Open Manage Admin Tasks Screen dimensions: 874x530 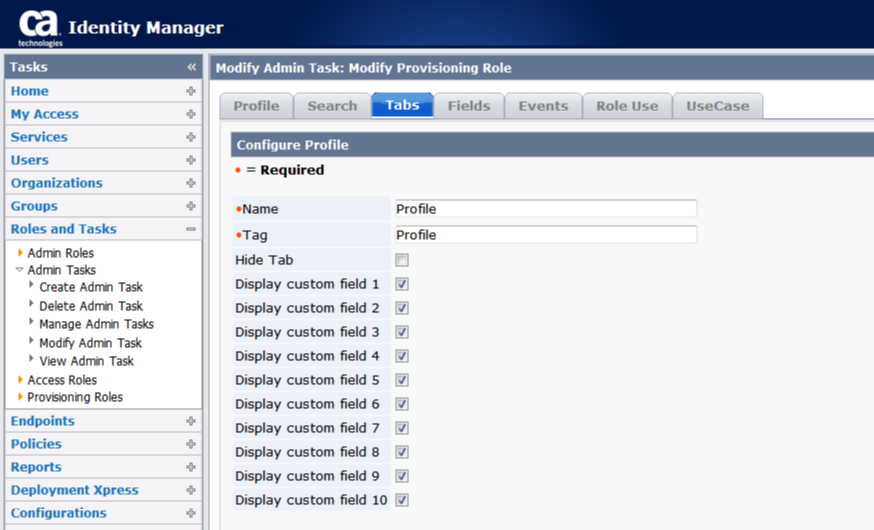pyautogui.click(x=96, y=324)
